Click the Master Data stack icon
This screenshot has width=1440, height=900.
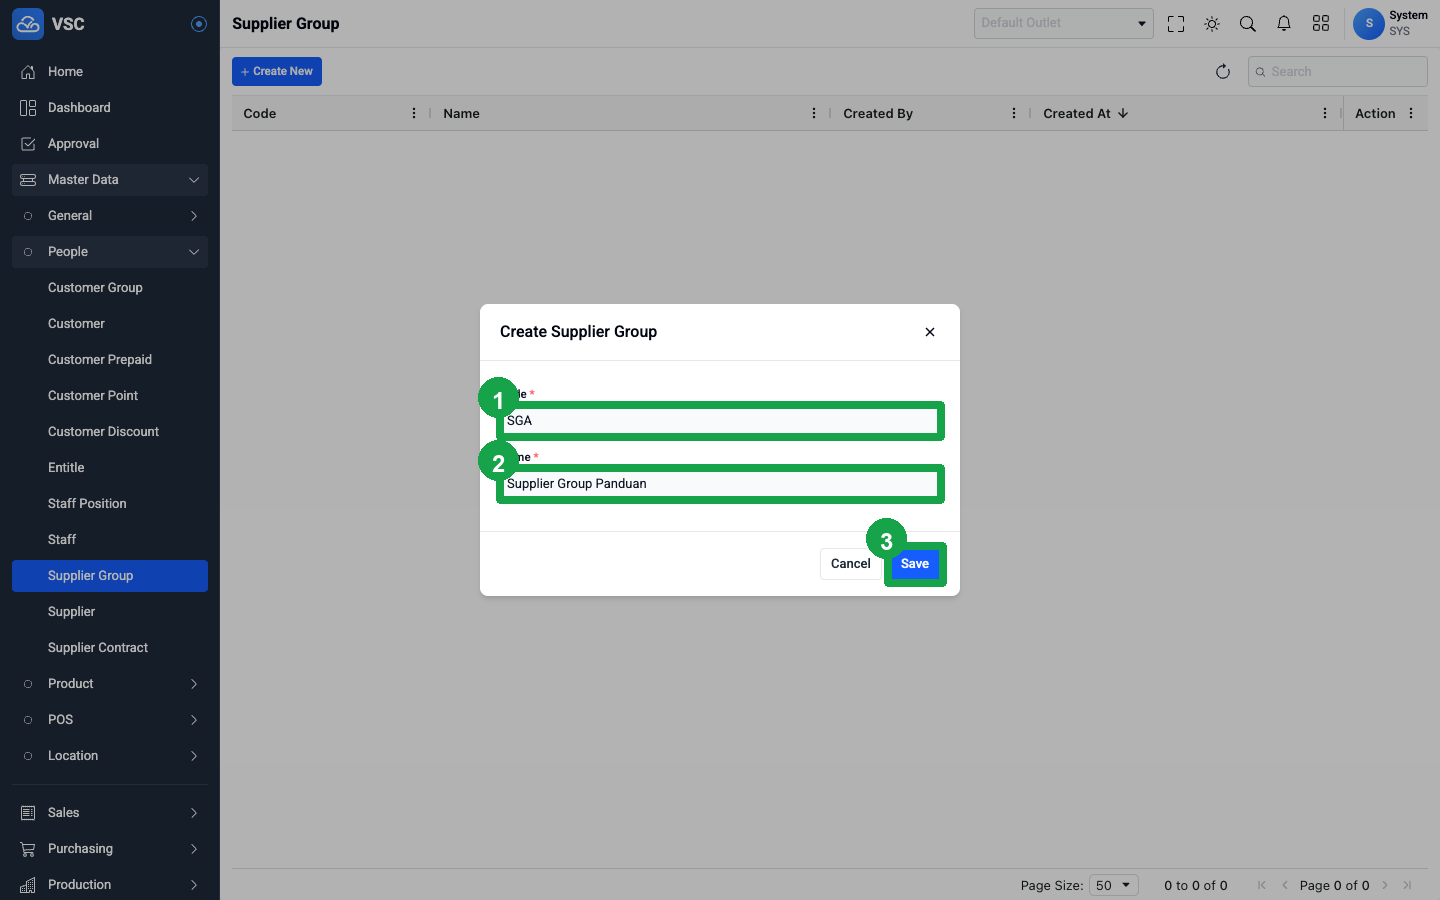coord(28,180)
